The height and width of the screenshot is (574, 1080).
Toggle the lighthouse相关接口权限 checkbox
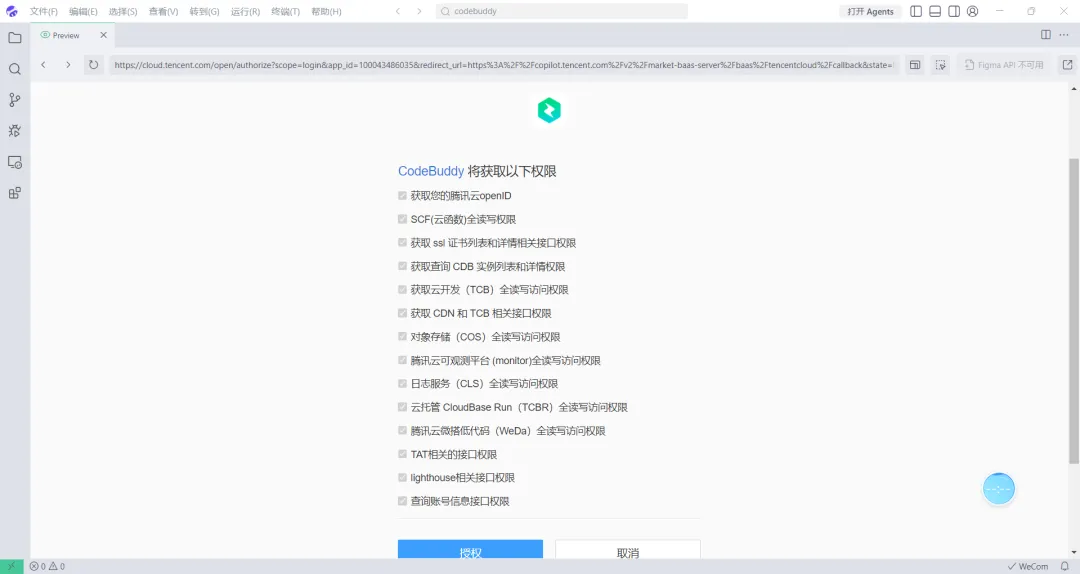(x=402, y=478)
